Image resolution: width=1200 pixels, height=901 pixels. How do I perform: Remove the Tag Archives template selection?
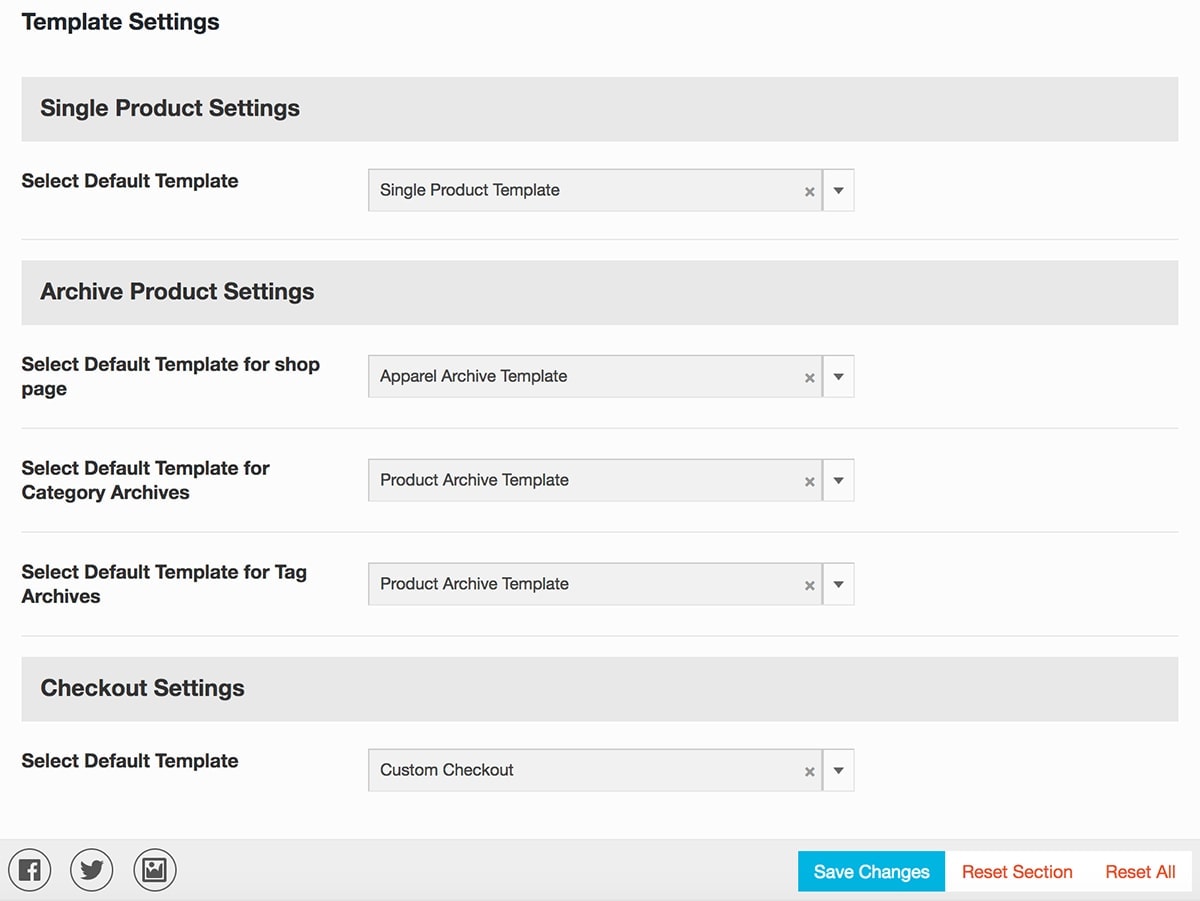[x=810, y=585]
